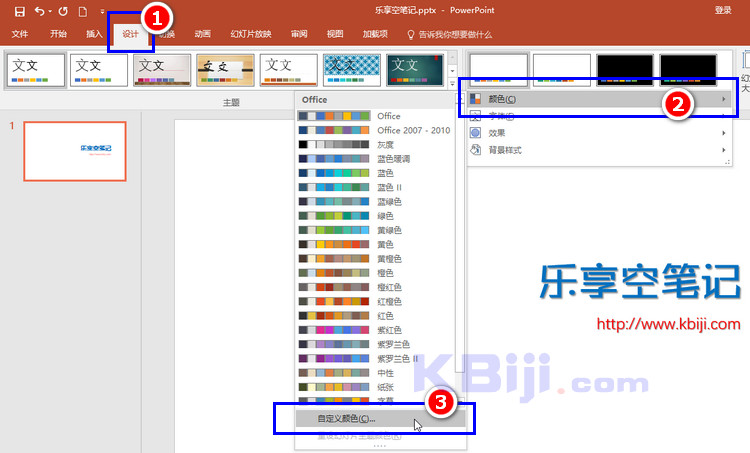Click the Save icon in quick access toolbar
Image resolution: width=750 pixels, height=453 pixels.
[20, 11]
